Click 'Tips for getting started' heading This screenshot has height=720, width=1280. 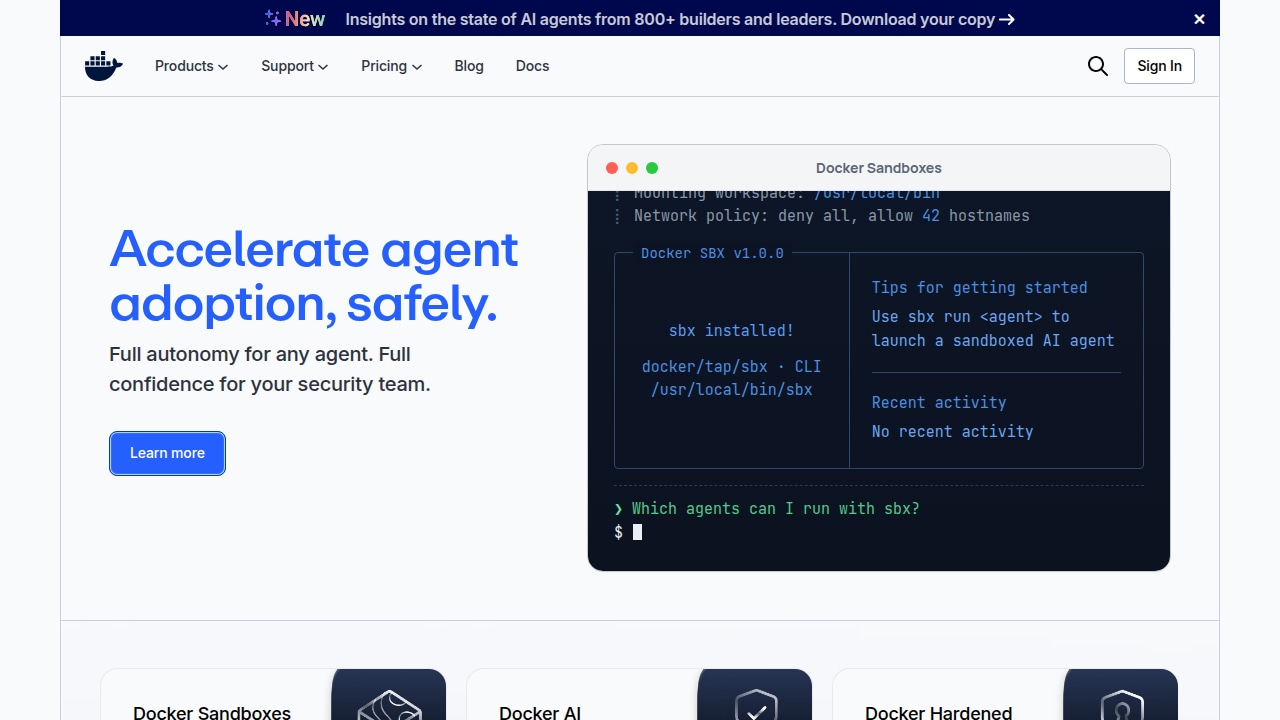pyautogui.click(x=979, y=287)
